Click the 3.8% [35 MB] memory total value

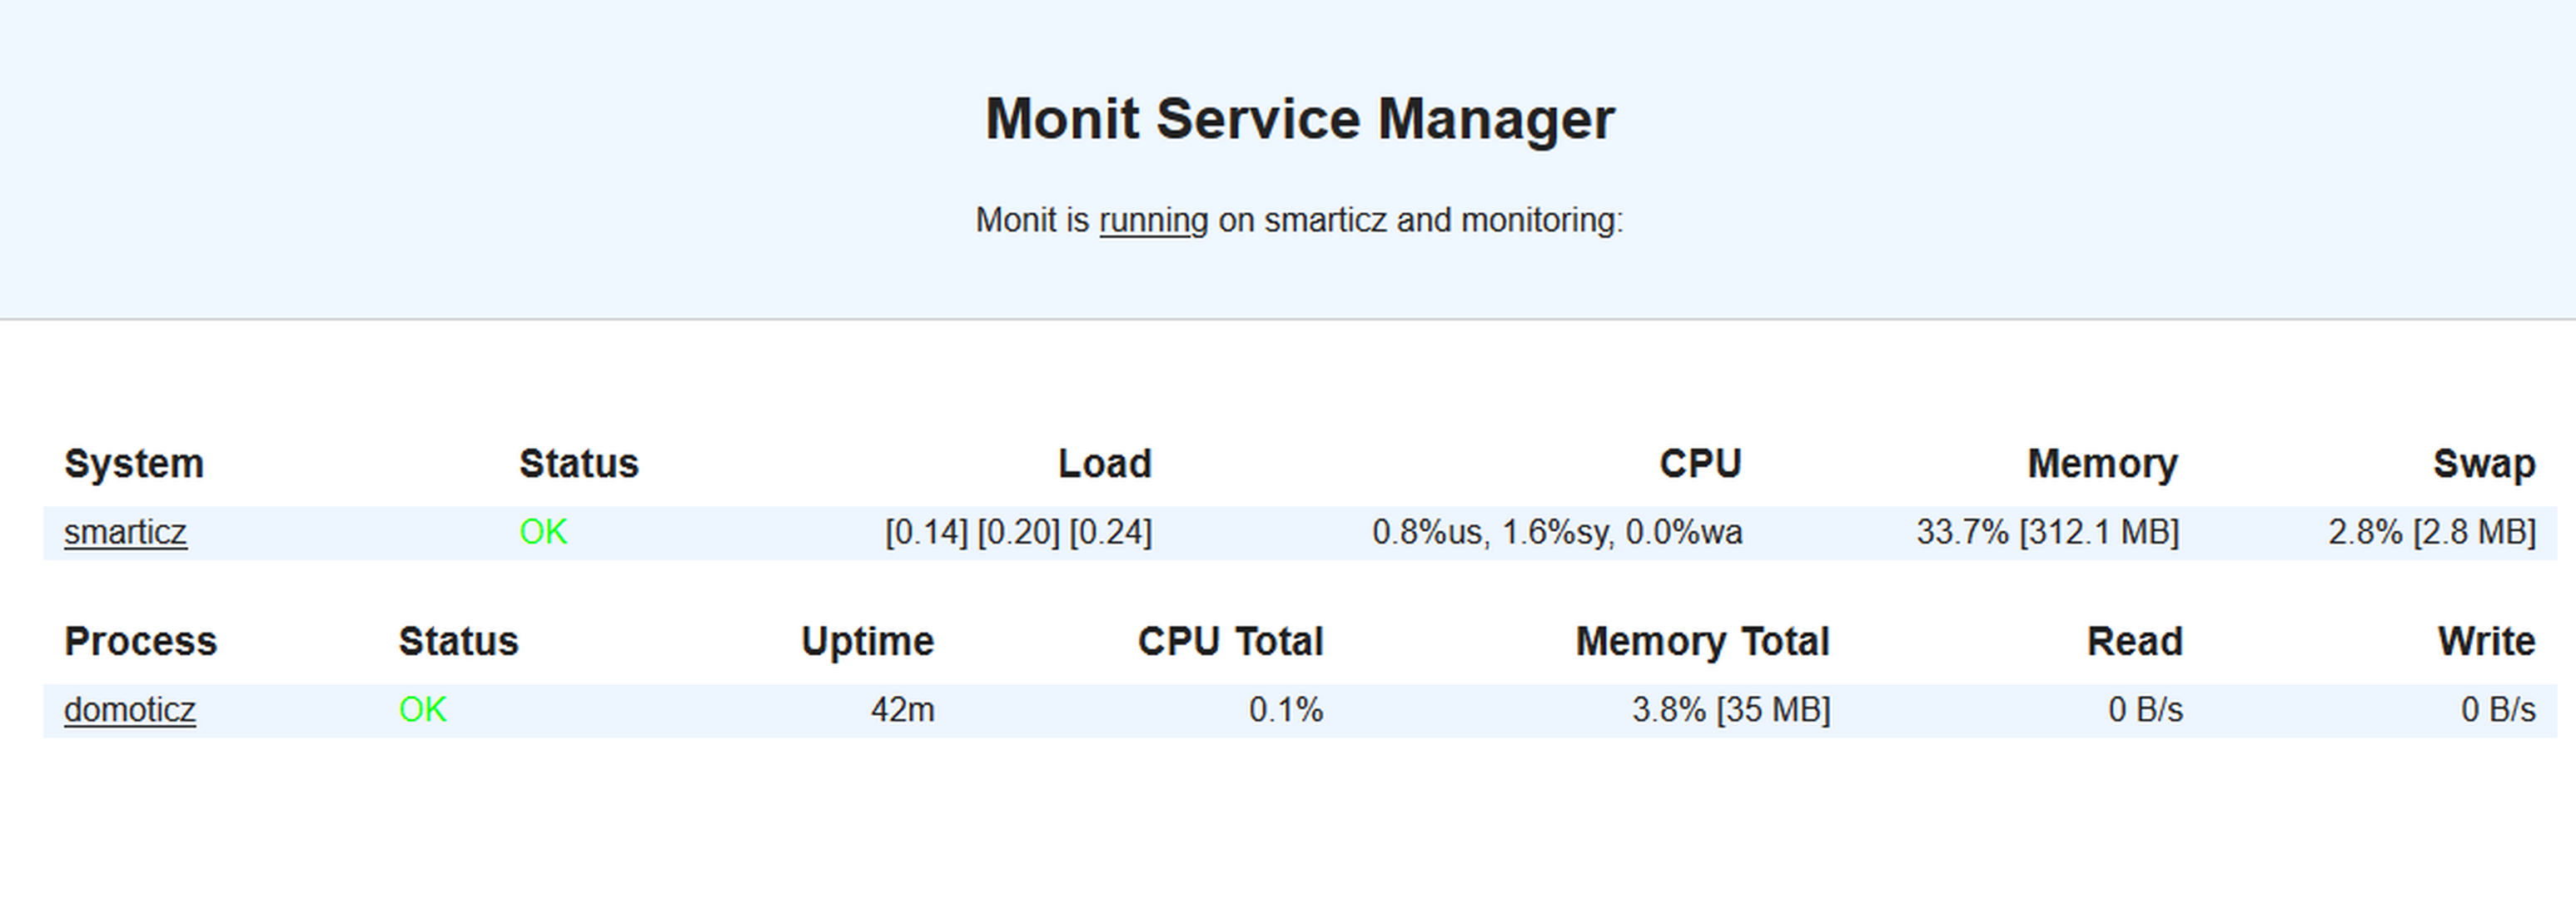coord(1731,710)
